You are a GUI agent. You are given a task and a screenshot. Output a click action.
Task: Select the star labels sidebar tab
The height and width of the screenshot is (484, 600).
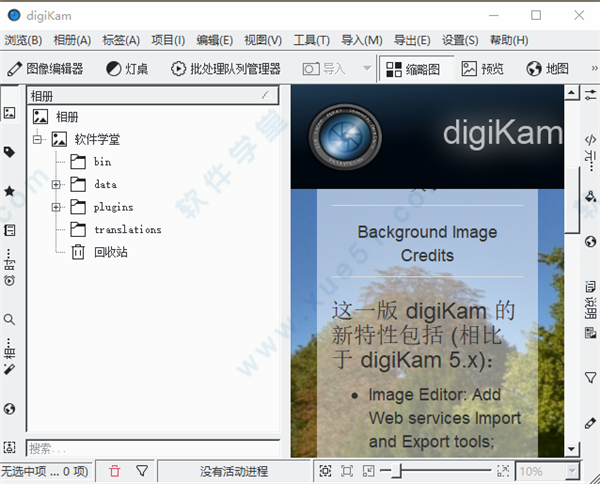(10, 191)
